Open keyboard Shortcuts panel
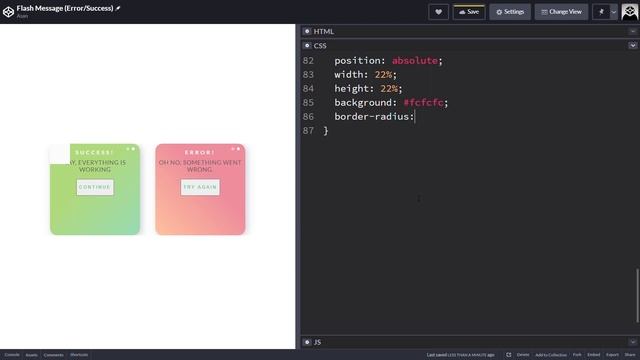The height and width of the screenshot is (360, 640). [x=79, y=355]
